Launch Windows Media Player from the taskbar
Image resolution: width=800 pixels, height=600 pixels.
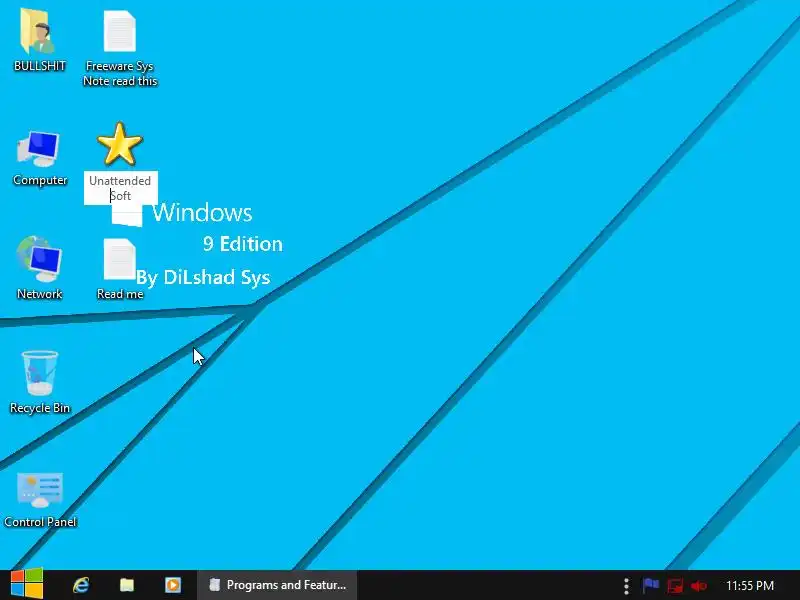tap(172, 585)
